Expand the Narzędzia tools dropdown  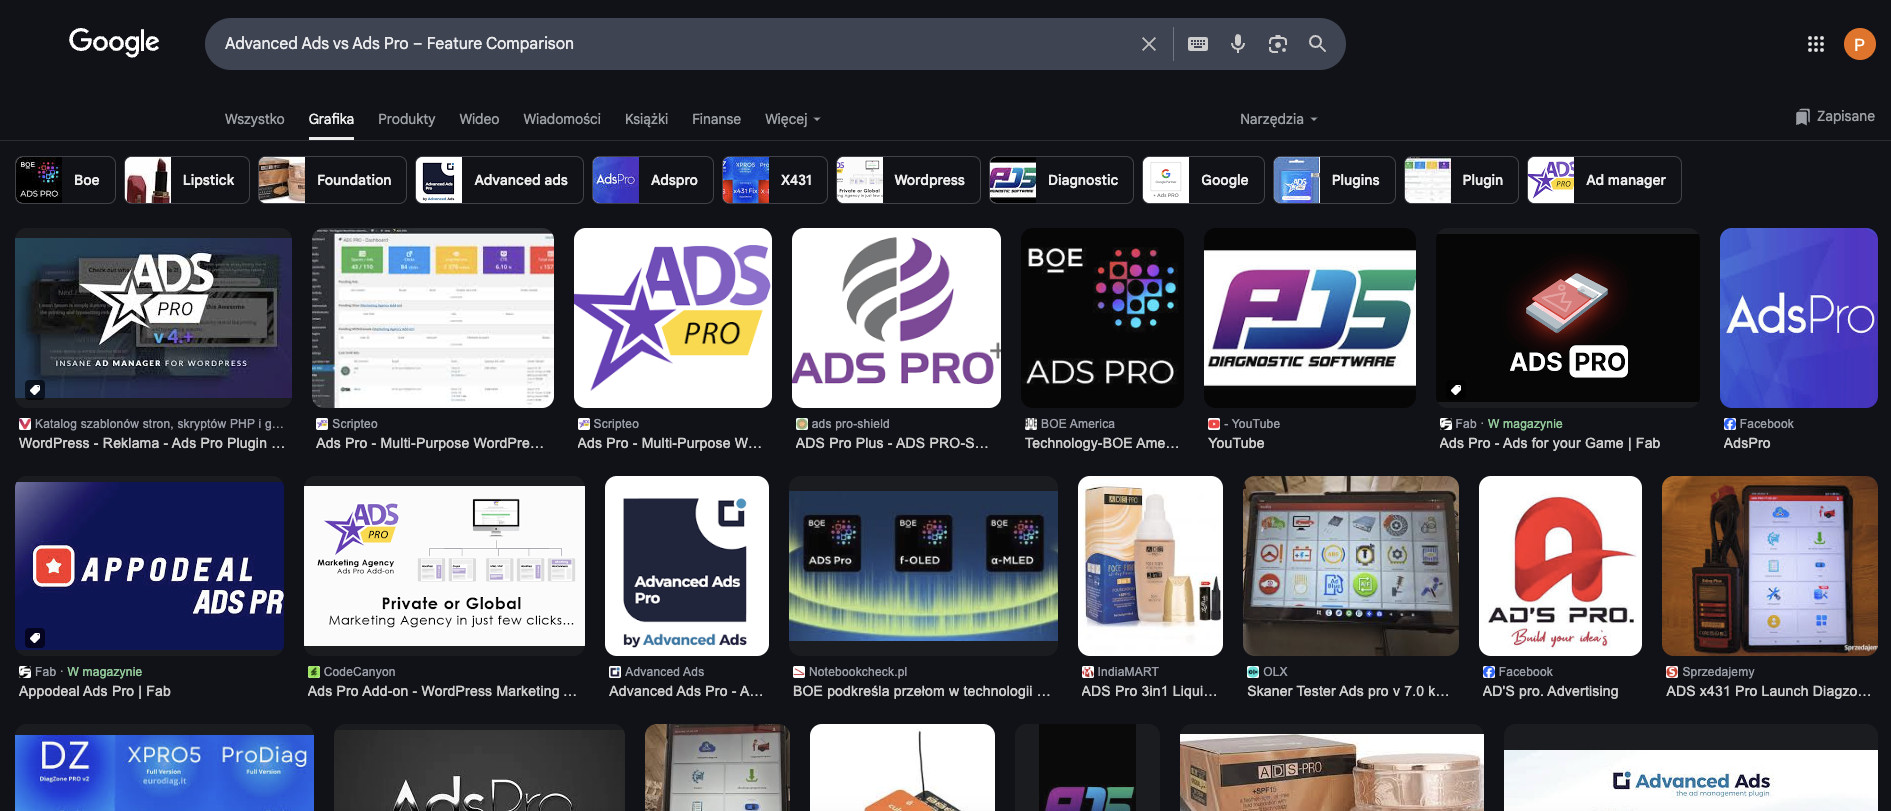point(1279,119)
